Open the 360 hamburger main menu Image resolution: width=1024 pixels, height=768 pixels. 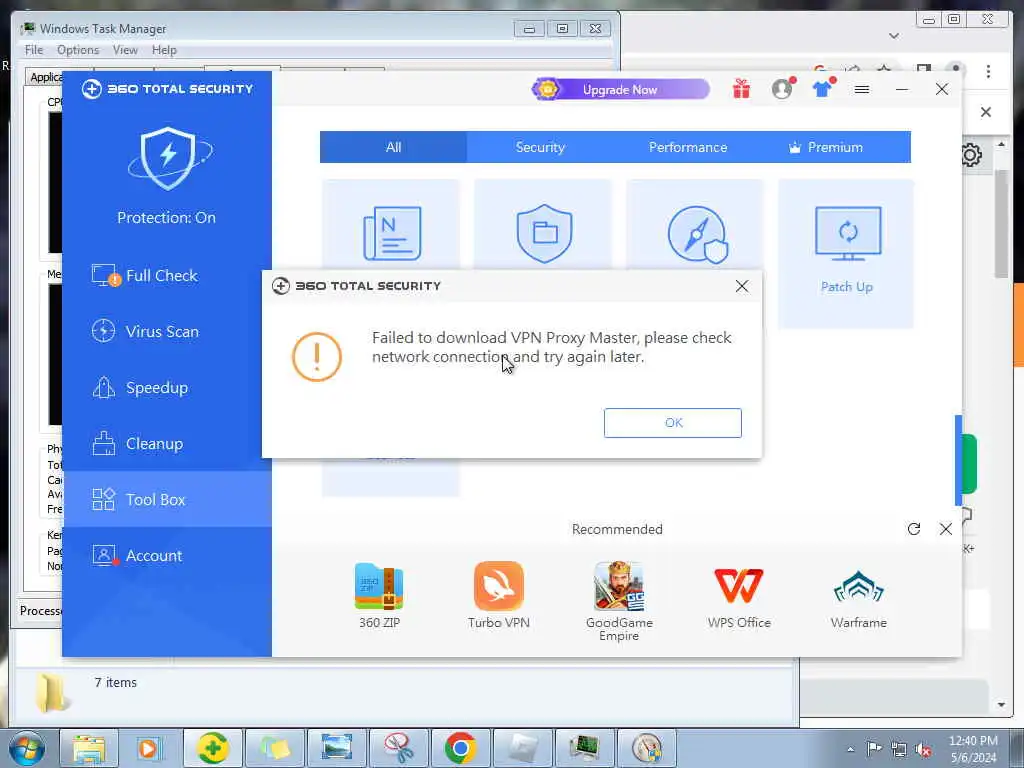pyautogui.click(x=862, y=89)
